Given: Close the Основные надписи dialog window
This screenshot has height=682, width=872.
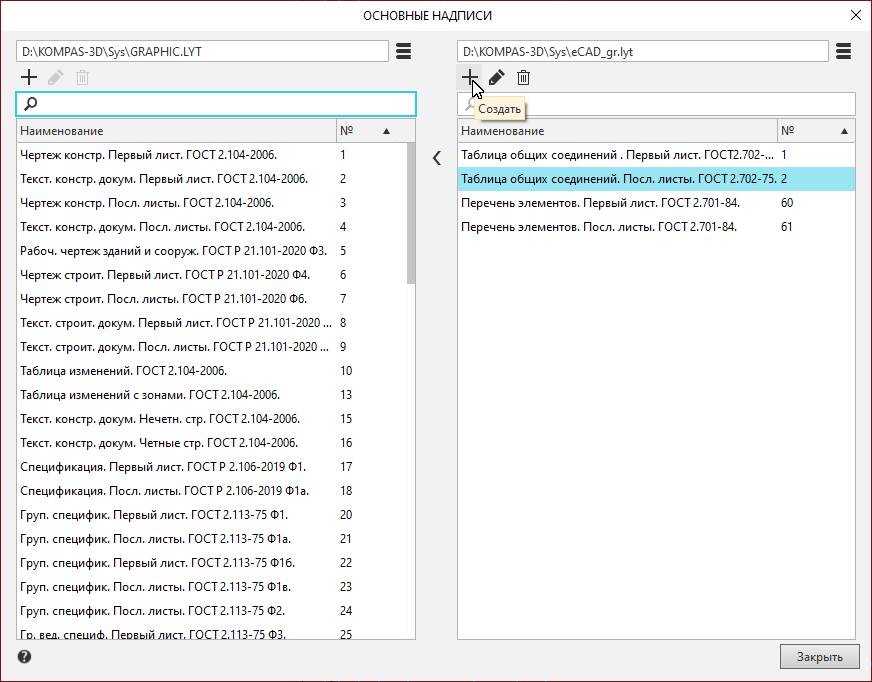Looking at the screenshot, I should (855, 15).
